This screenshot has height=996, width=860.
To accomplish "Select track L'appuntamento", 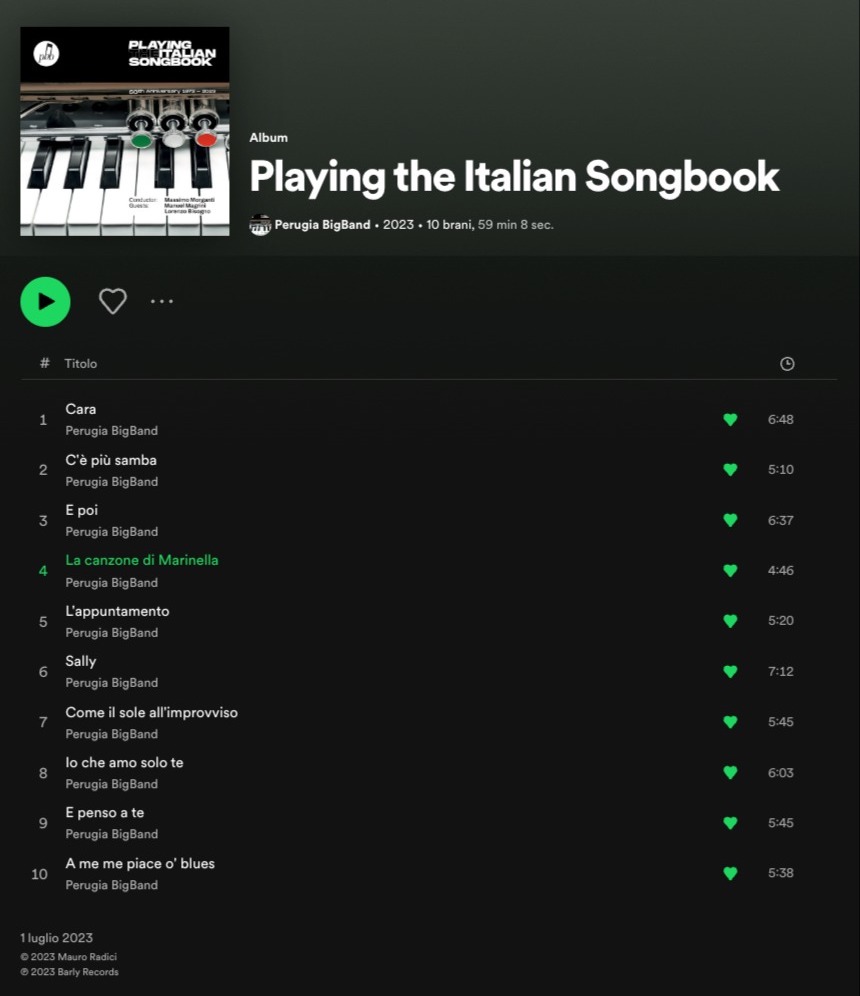I will (118, 611).
